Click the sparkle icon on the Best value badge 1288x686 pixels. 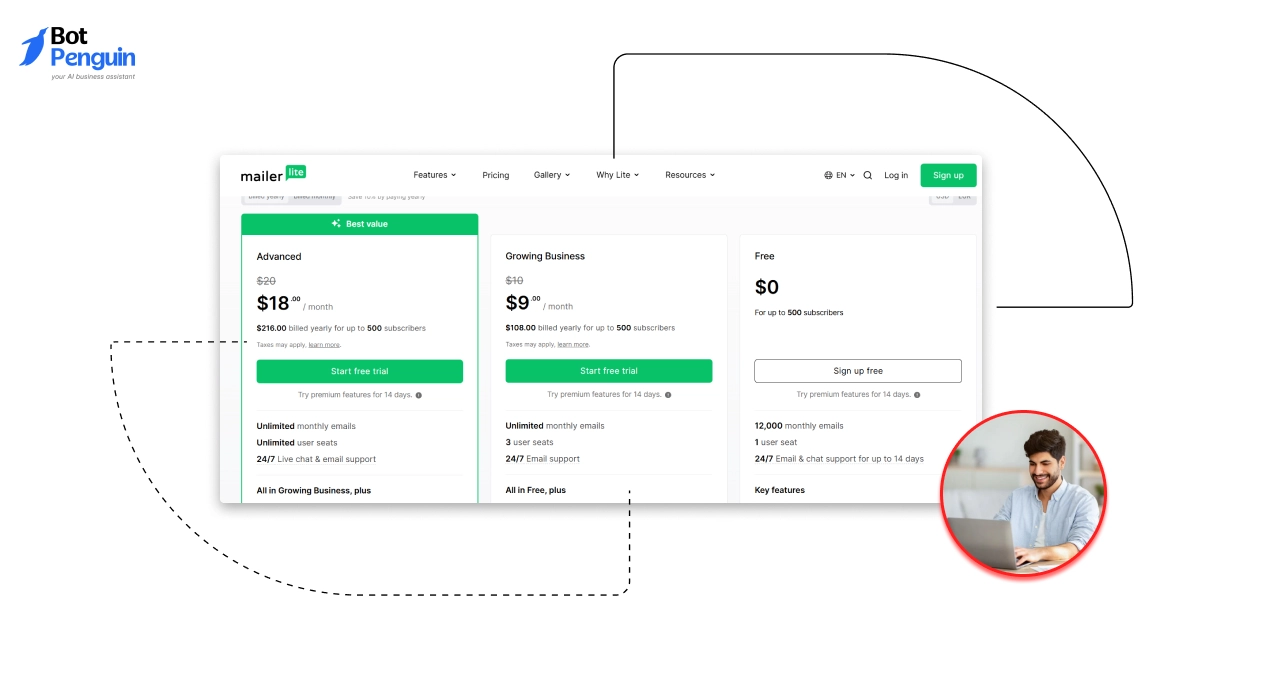[x=335, y=223]
